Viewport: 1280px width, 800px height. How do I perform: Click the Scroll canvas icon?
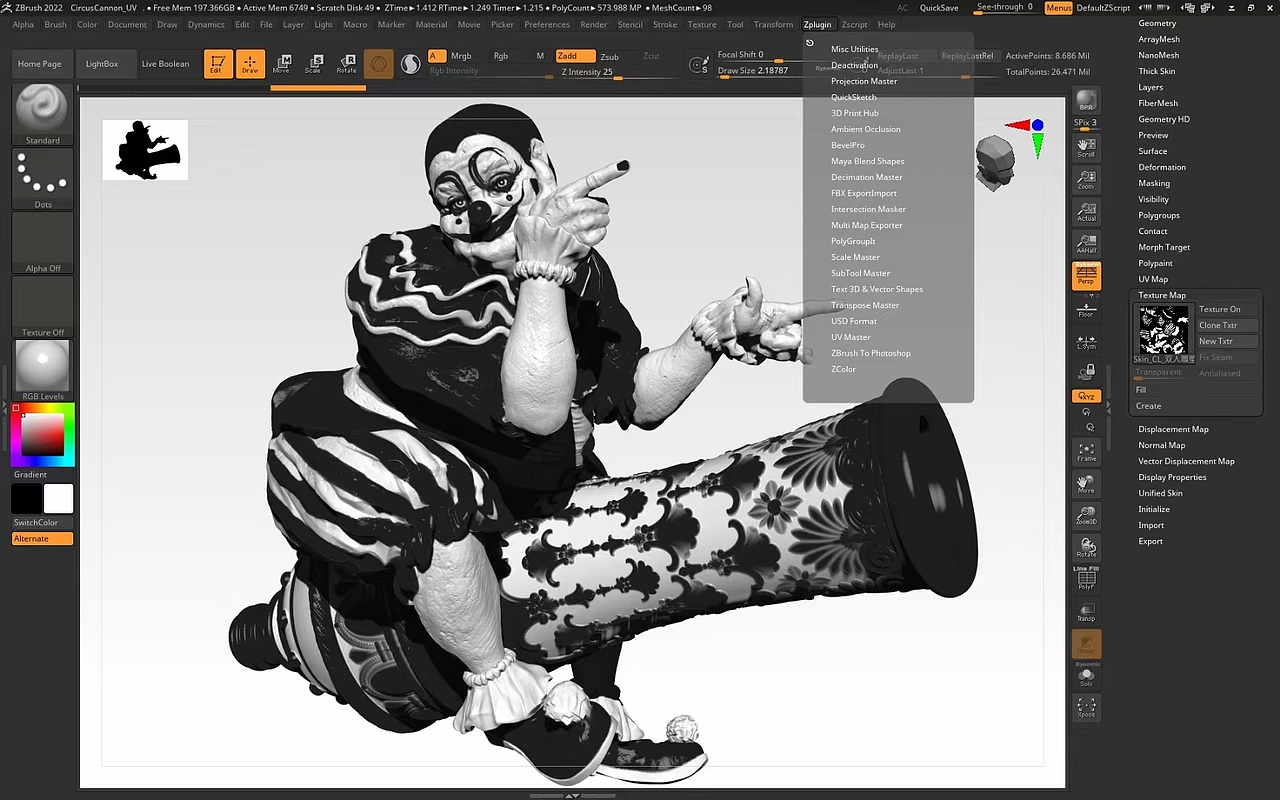click(1086, 147)
